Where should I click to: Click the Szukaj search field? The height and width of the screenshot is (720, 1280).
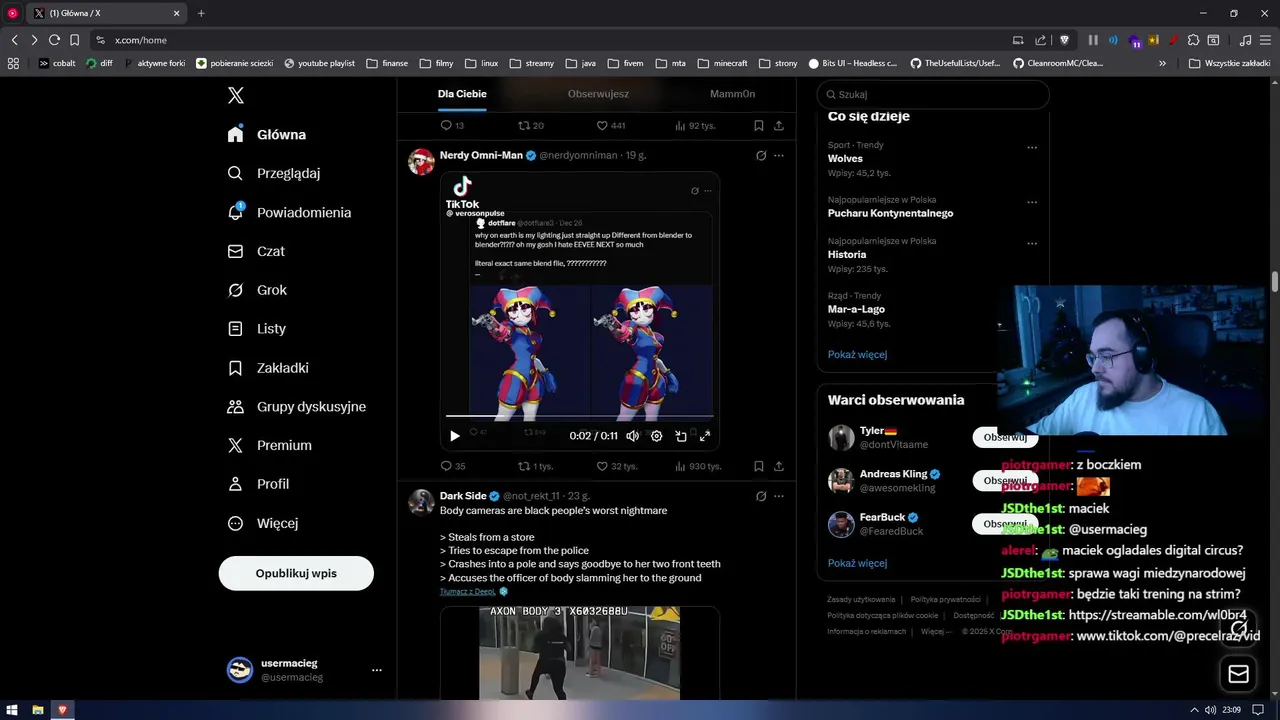pyautogui.click(x=933, y=94)
